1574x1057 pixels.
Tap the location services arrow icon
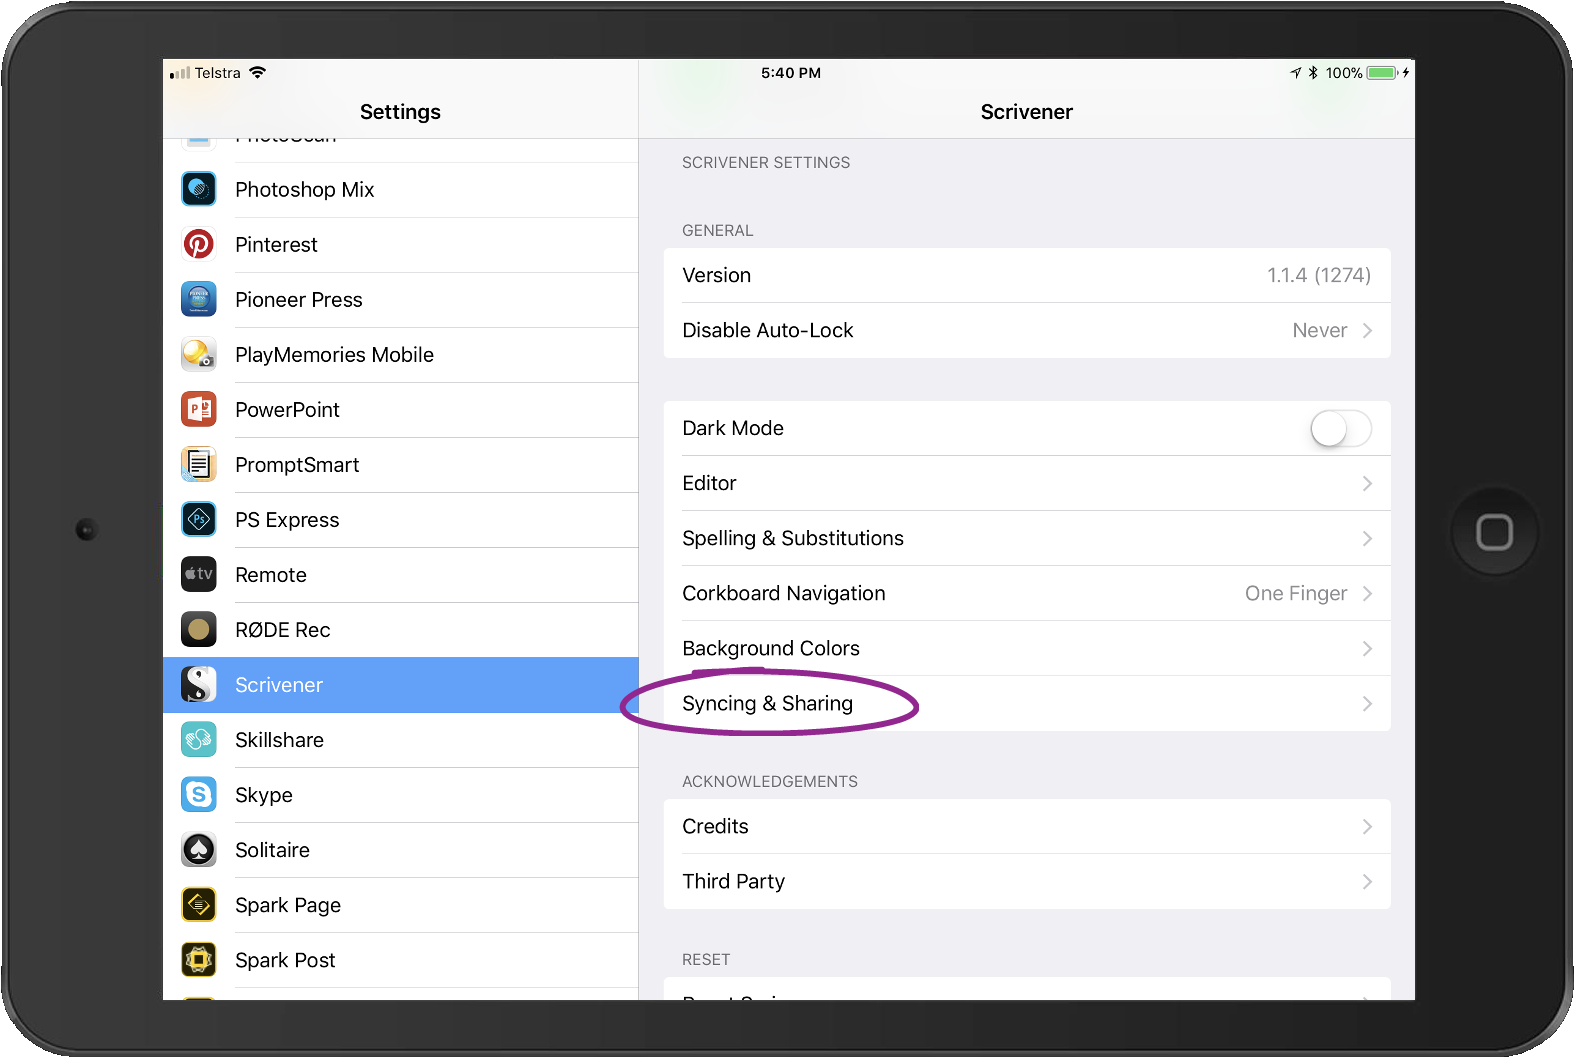(1296, 73)
